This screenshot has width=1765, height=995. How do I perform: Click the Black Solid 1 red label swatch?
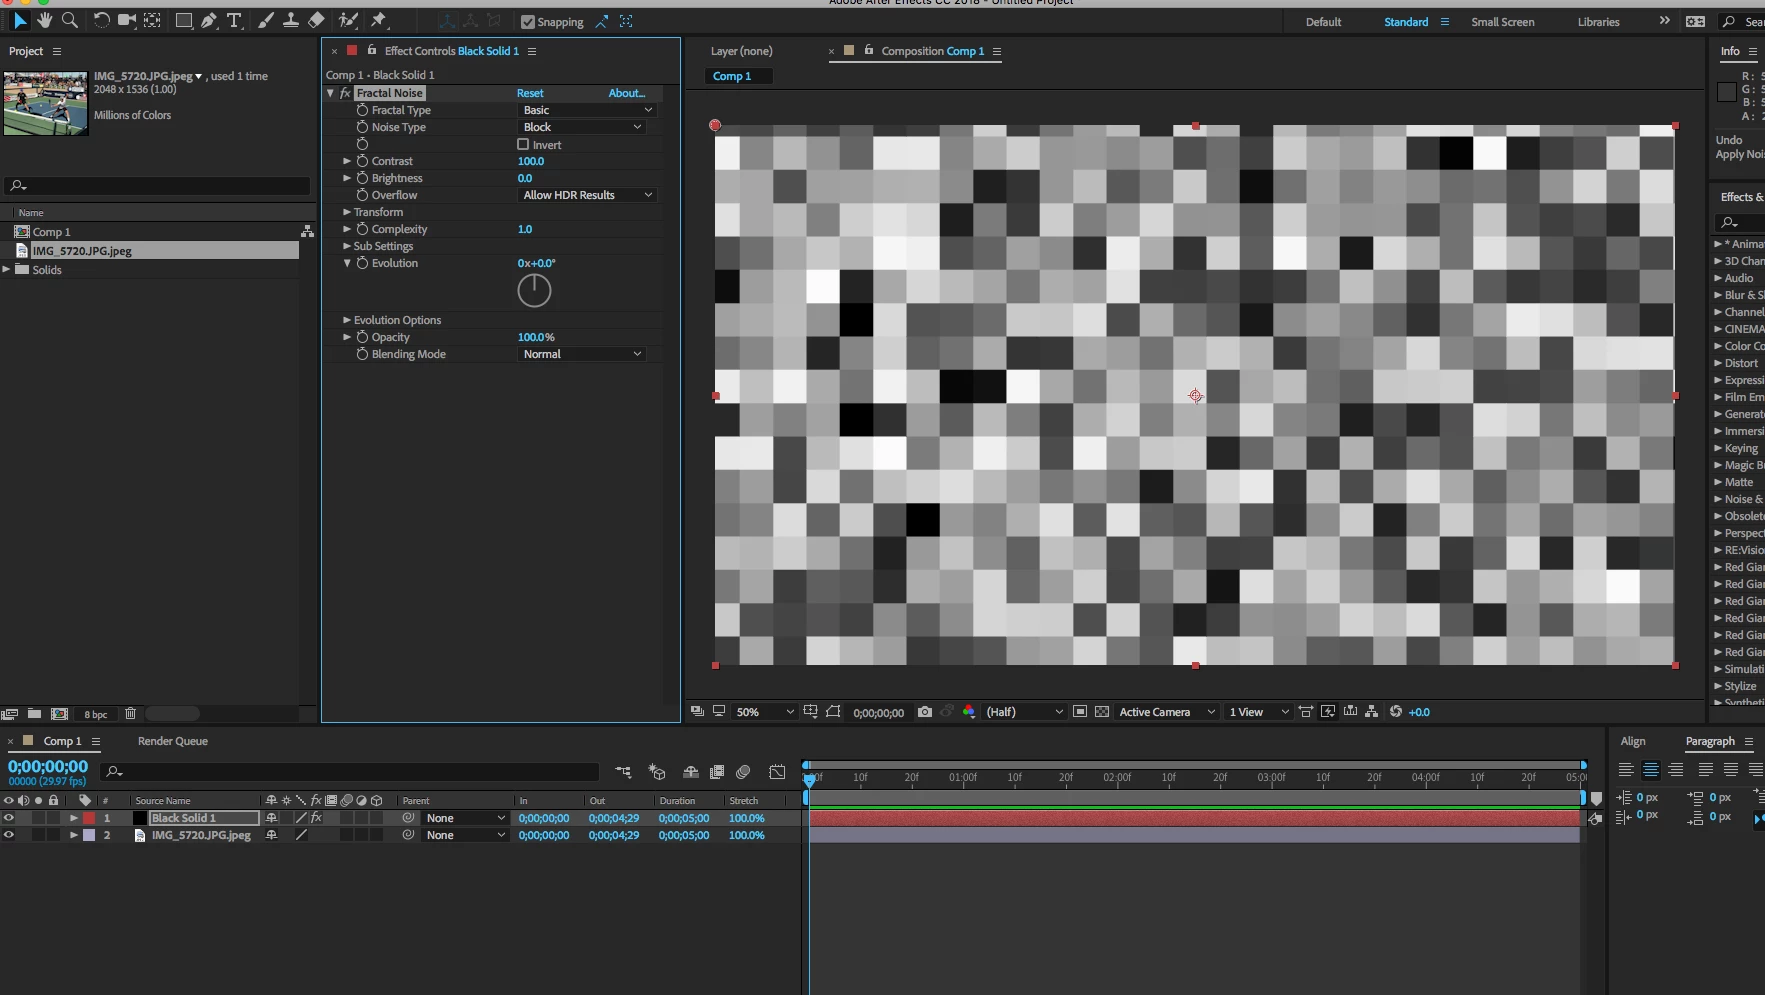pyautogui.click(x=89, y=818)
